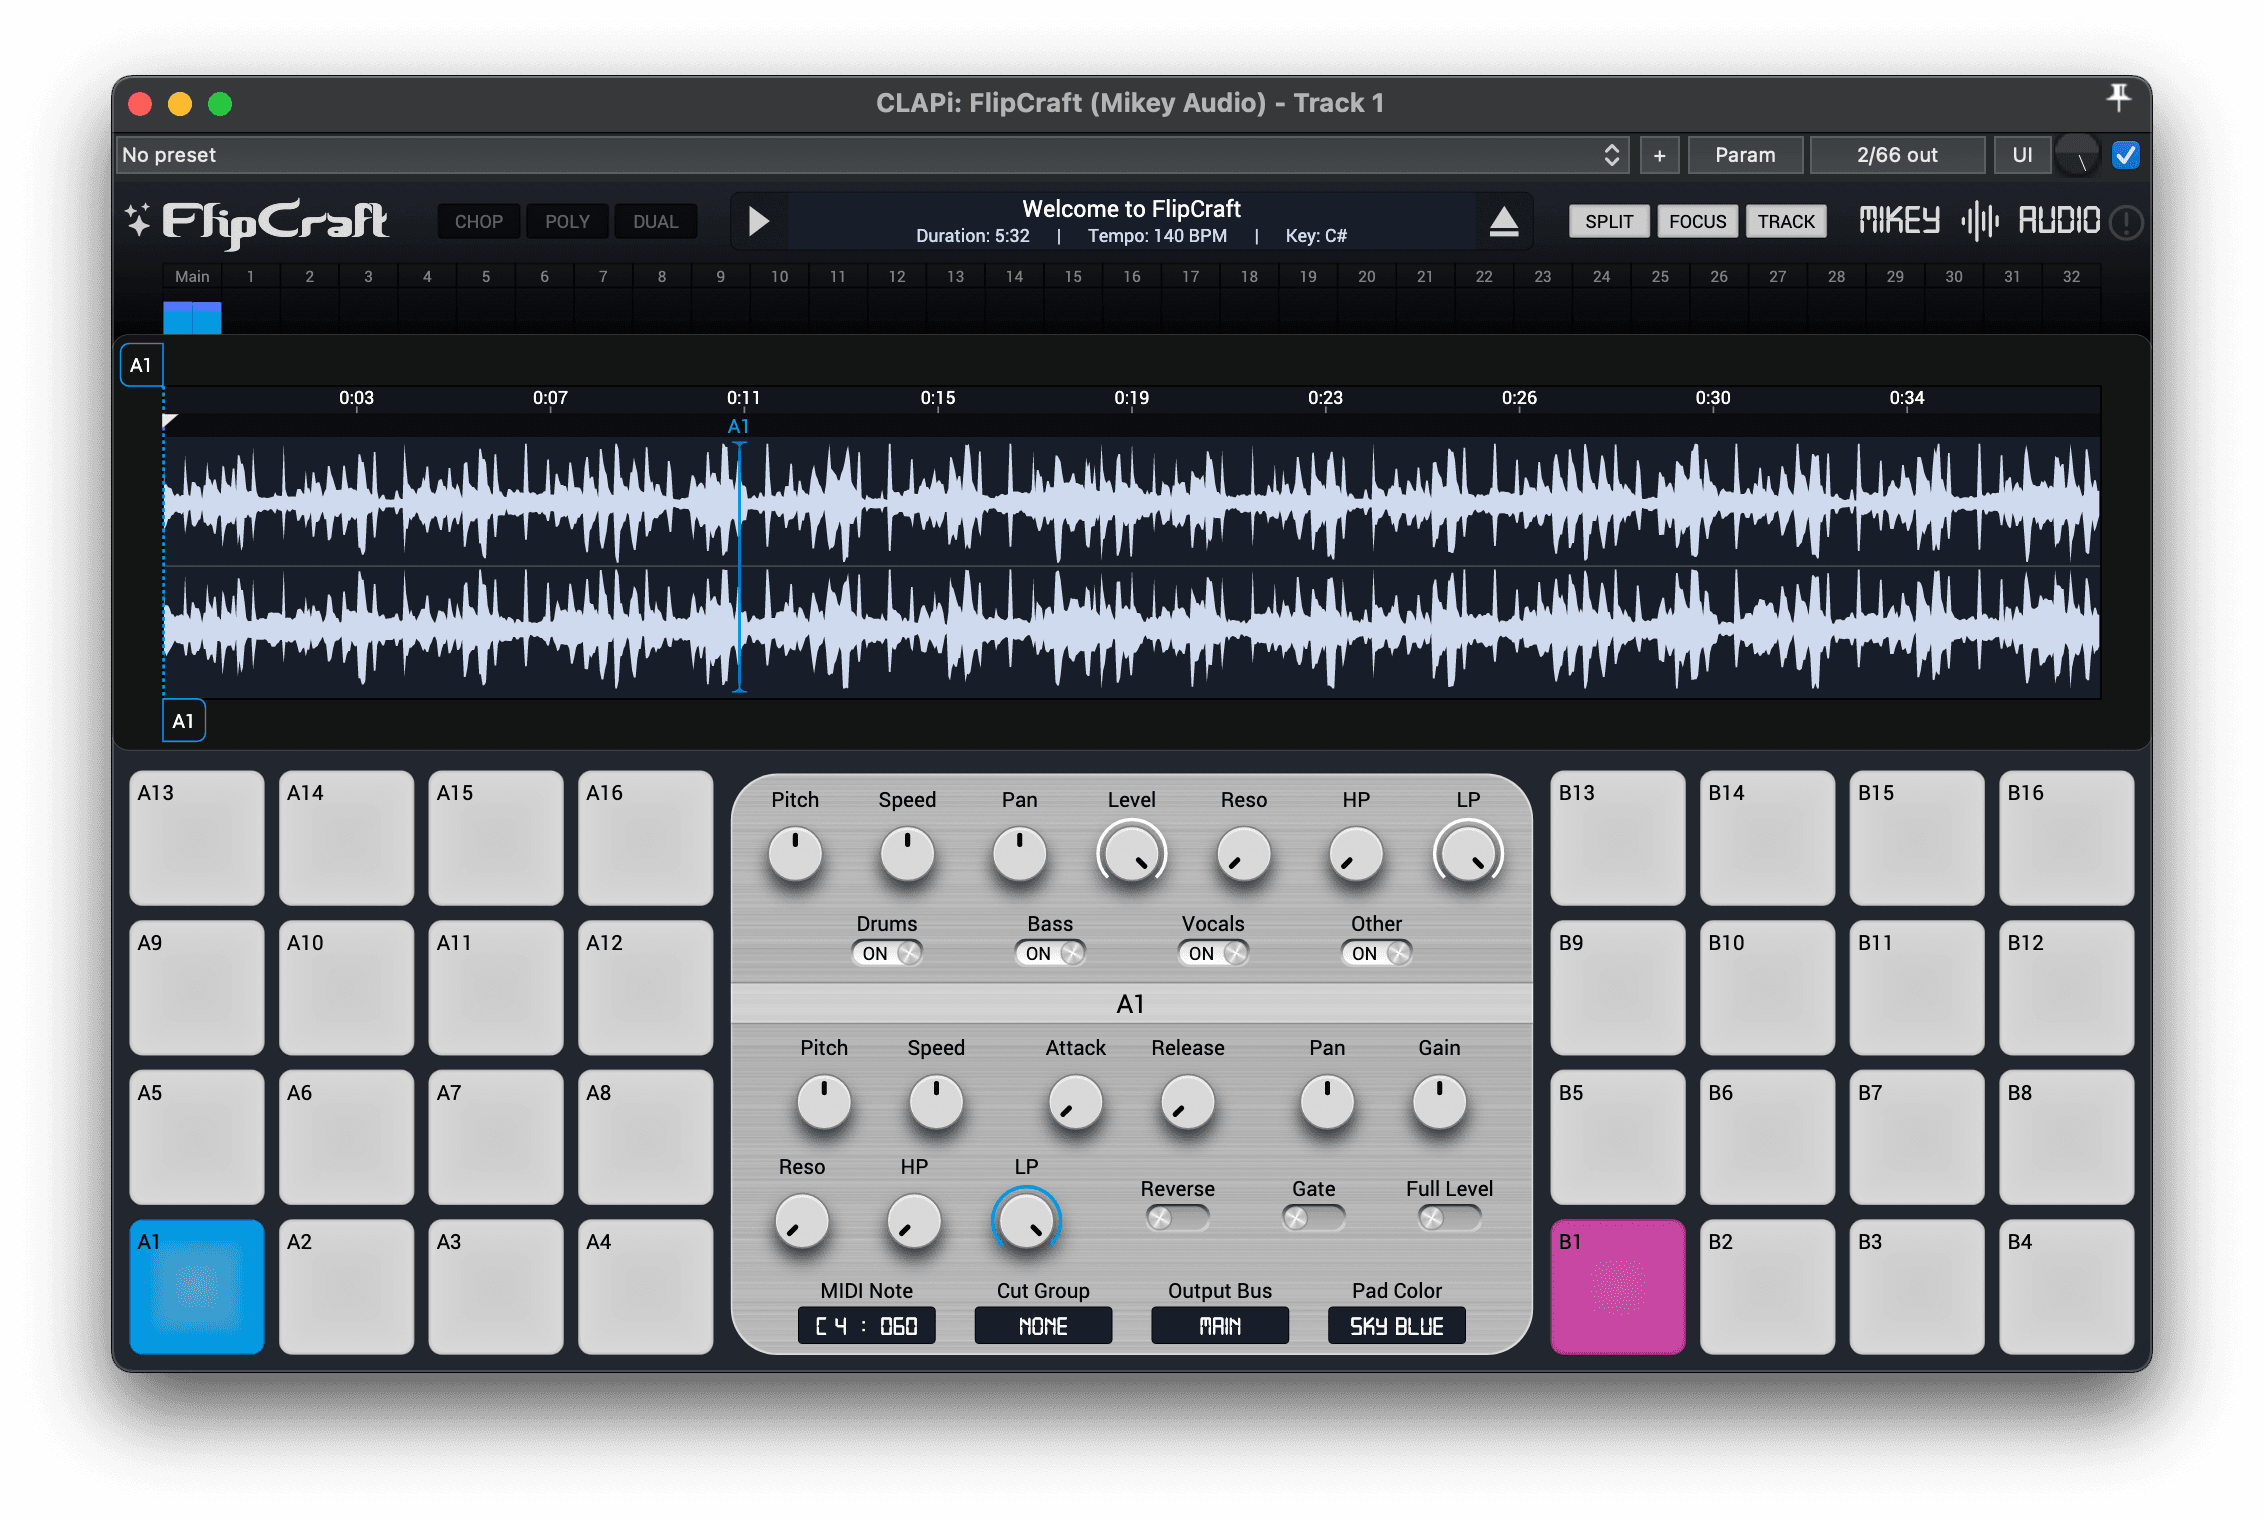The width and height of the screenshot is (2264, 1520).
Task: Click the Tempo: 140 BPM text
Action: coord(1157,236)
